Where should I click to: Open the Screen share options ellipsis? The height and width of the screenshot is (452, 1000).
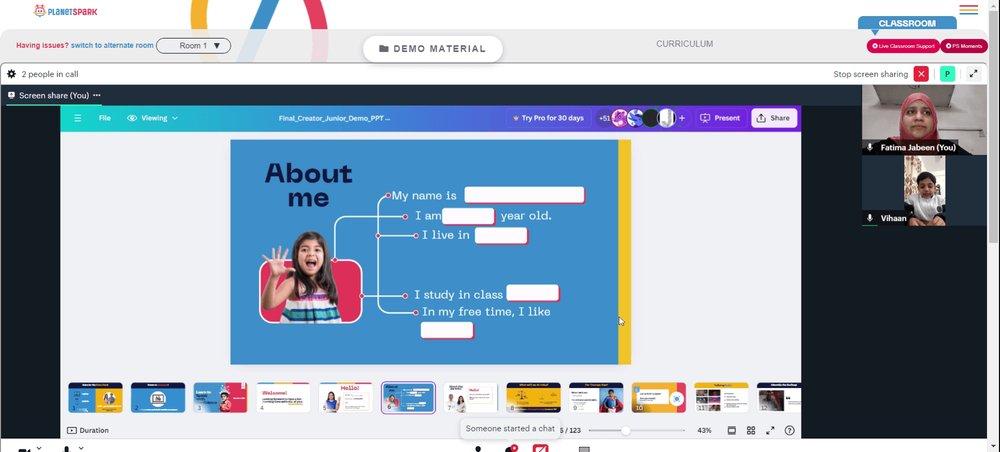tap(96, 95)
